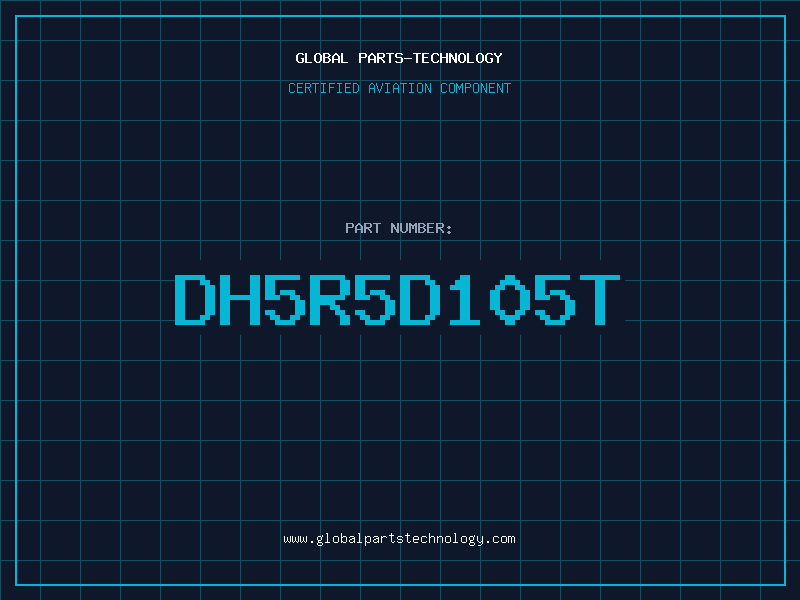Select the word CERTIFIED in the subtitle

pos(324,88)
